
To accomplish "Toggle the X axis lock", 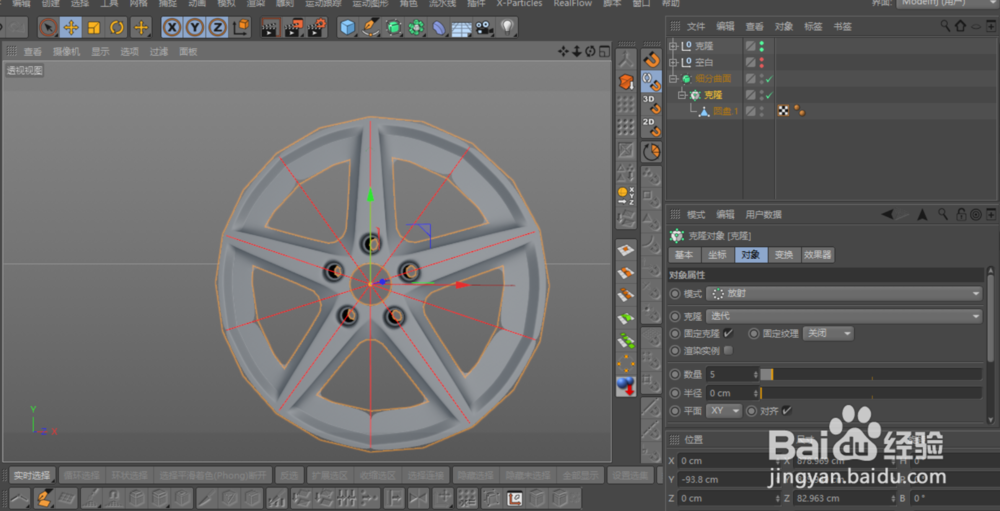I will click(x=172, y=27).
